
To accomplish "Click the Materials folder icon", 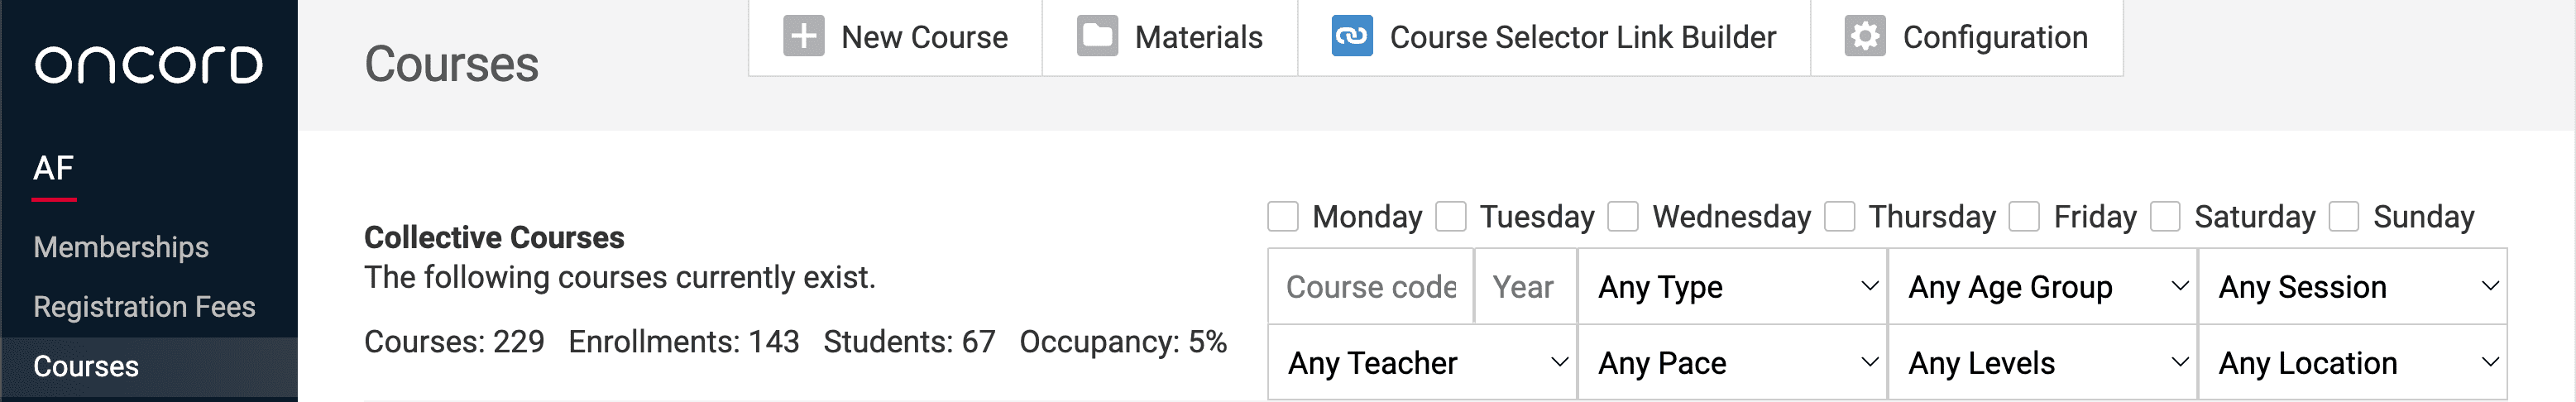I will tap(1097, 37).
